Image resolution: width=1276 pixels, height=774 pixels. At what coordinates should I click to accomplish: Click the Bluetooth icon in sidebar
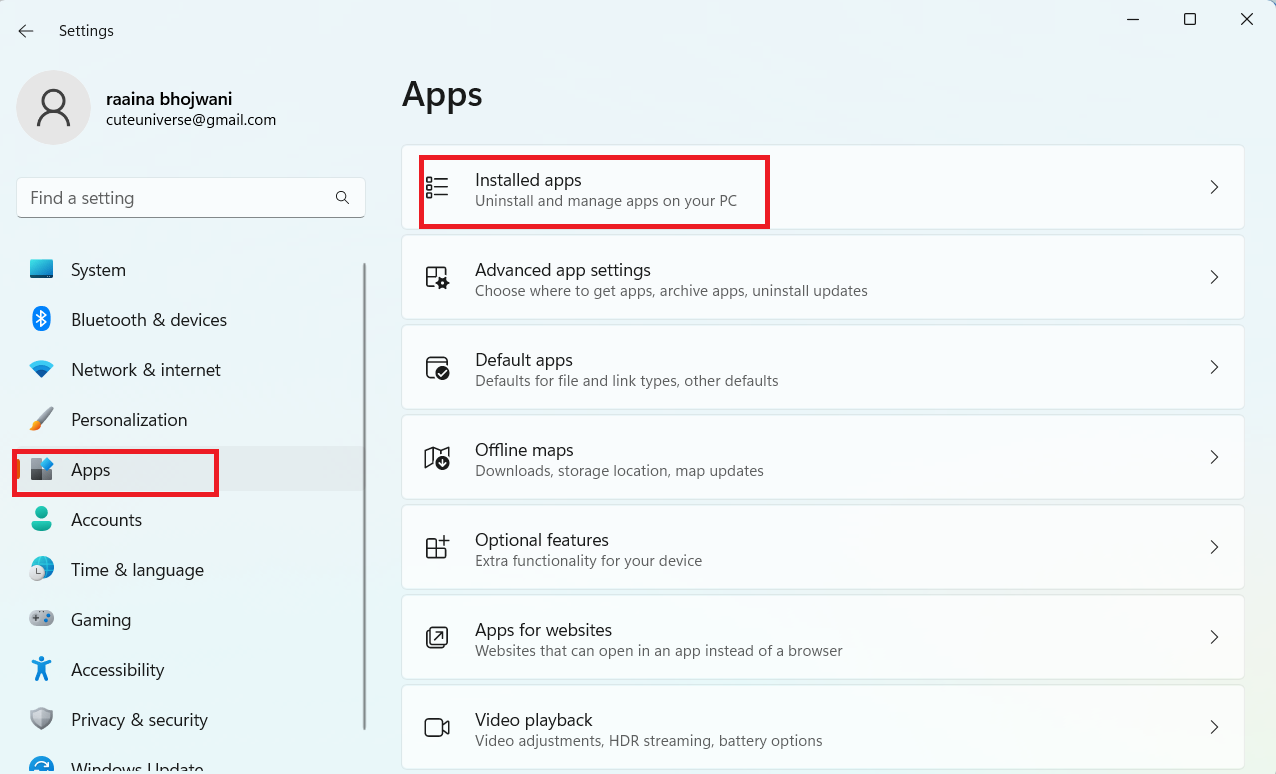pos(41,320)
